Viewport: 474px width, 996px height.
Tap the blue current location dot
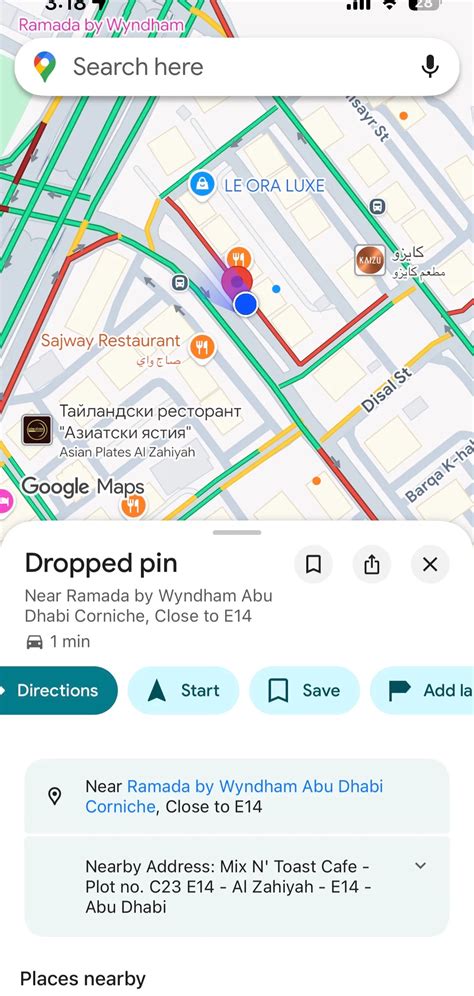click(x=245, y=304)
